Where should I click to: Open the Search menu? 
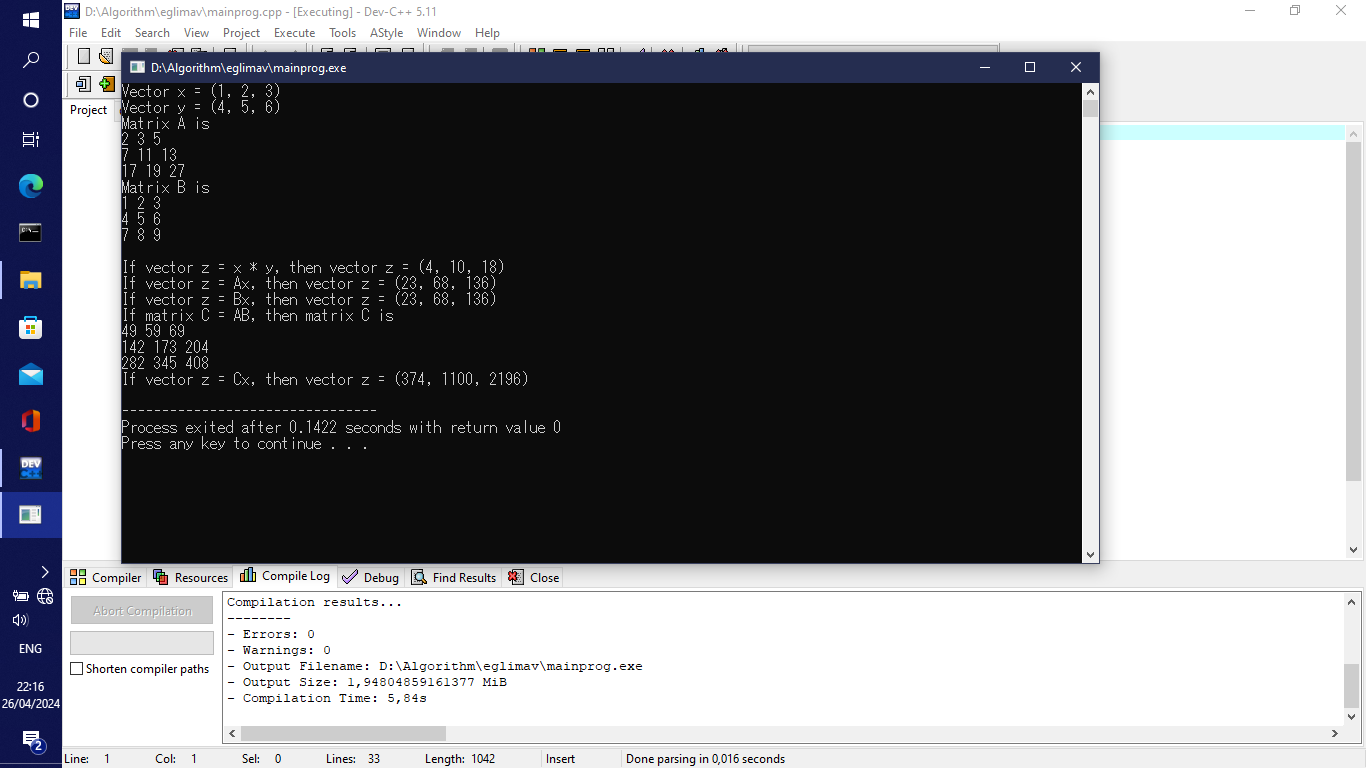[152, 33]
